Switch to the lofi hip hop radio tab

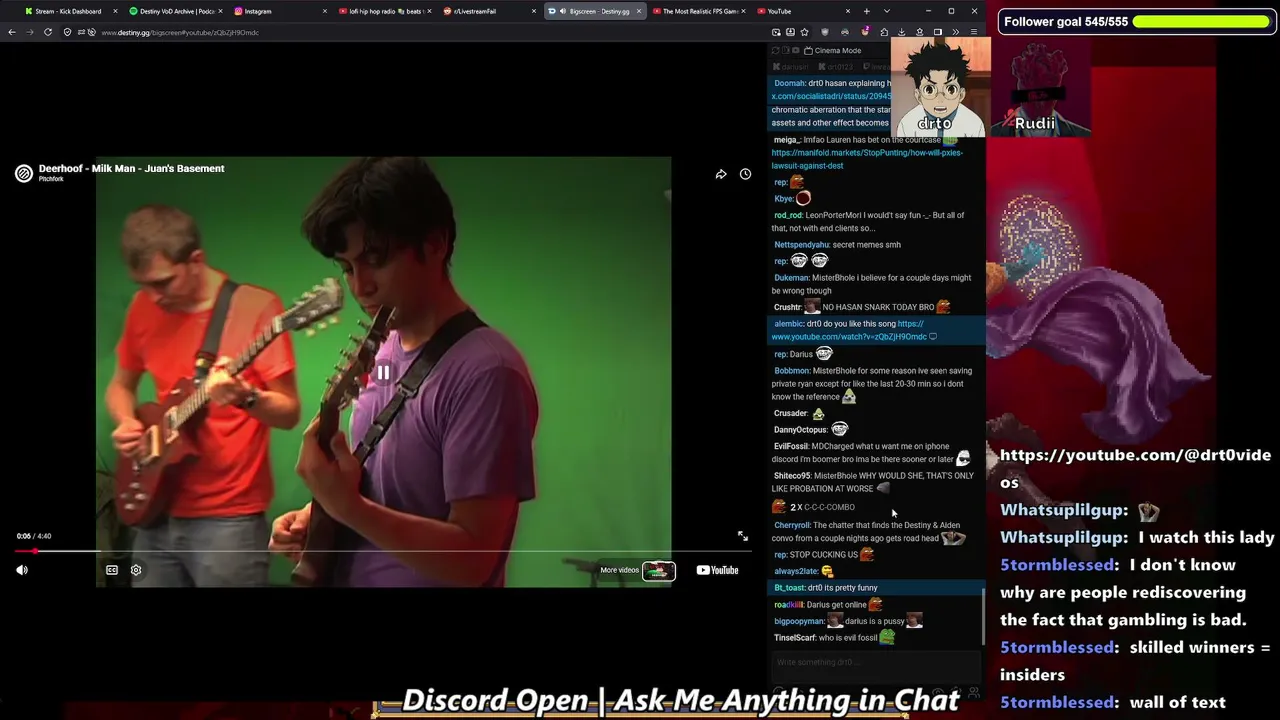coord(386,11)
